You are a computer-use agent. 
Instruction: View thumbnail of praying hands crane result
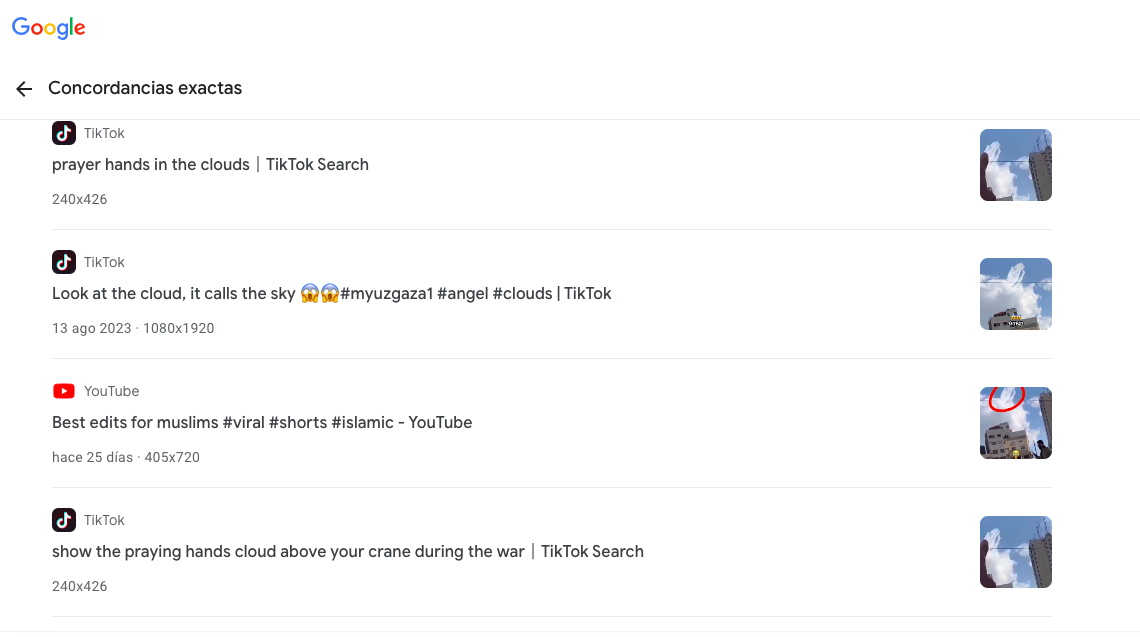coord(1016,552)
